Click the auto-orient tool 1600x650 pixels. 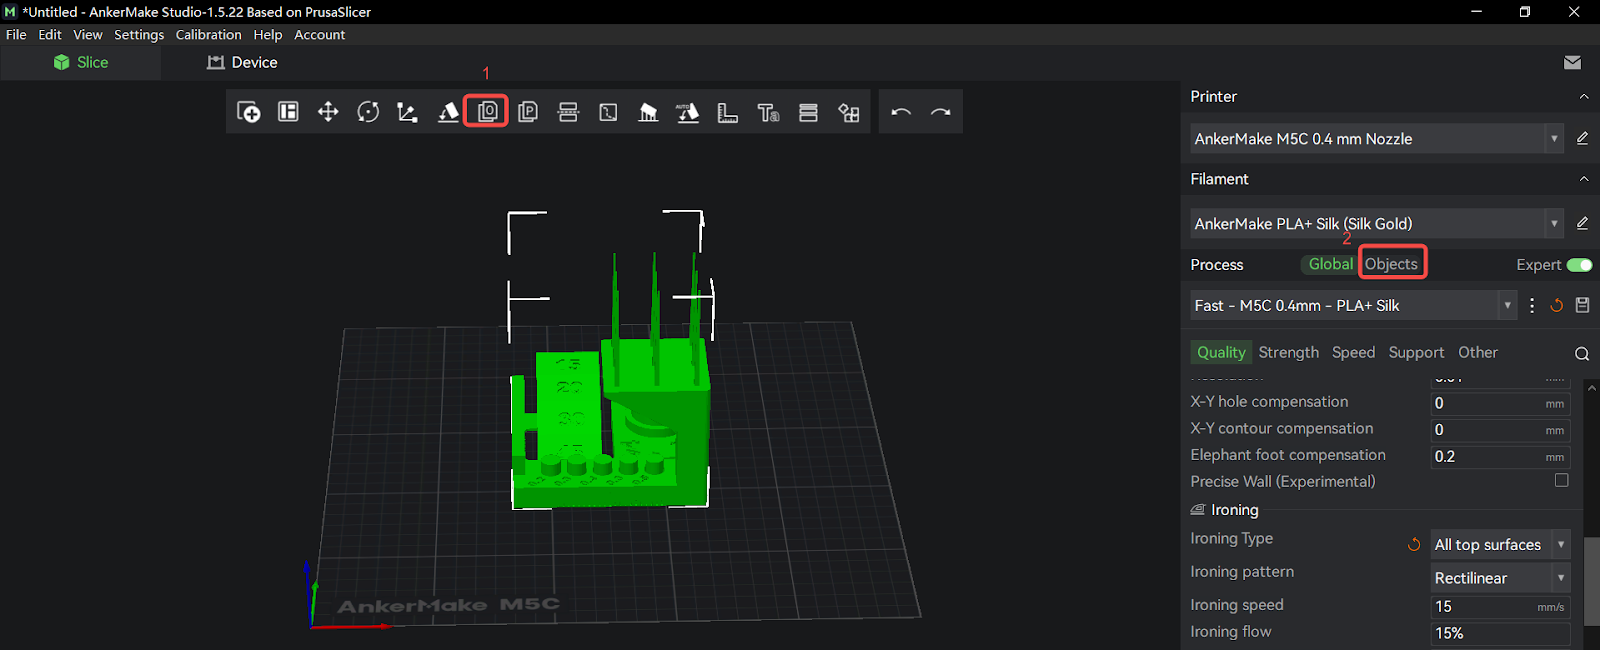click(x=688, y=112)
